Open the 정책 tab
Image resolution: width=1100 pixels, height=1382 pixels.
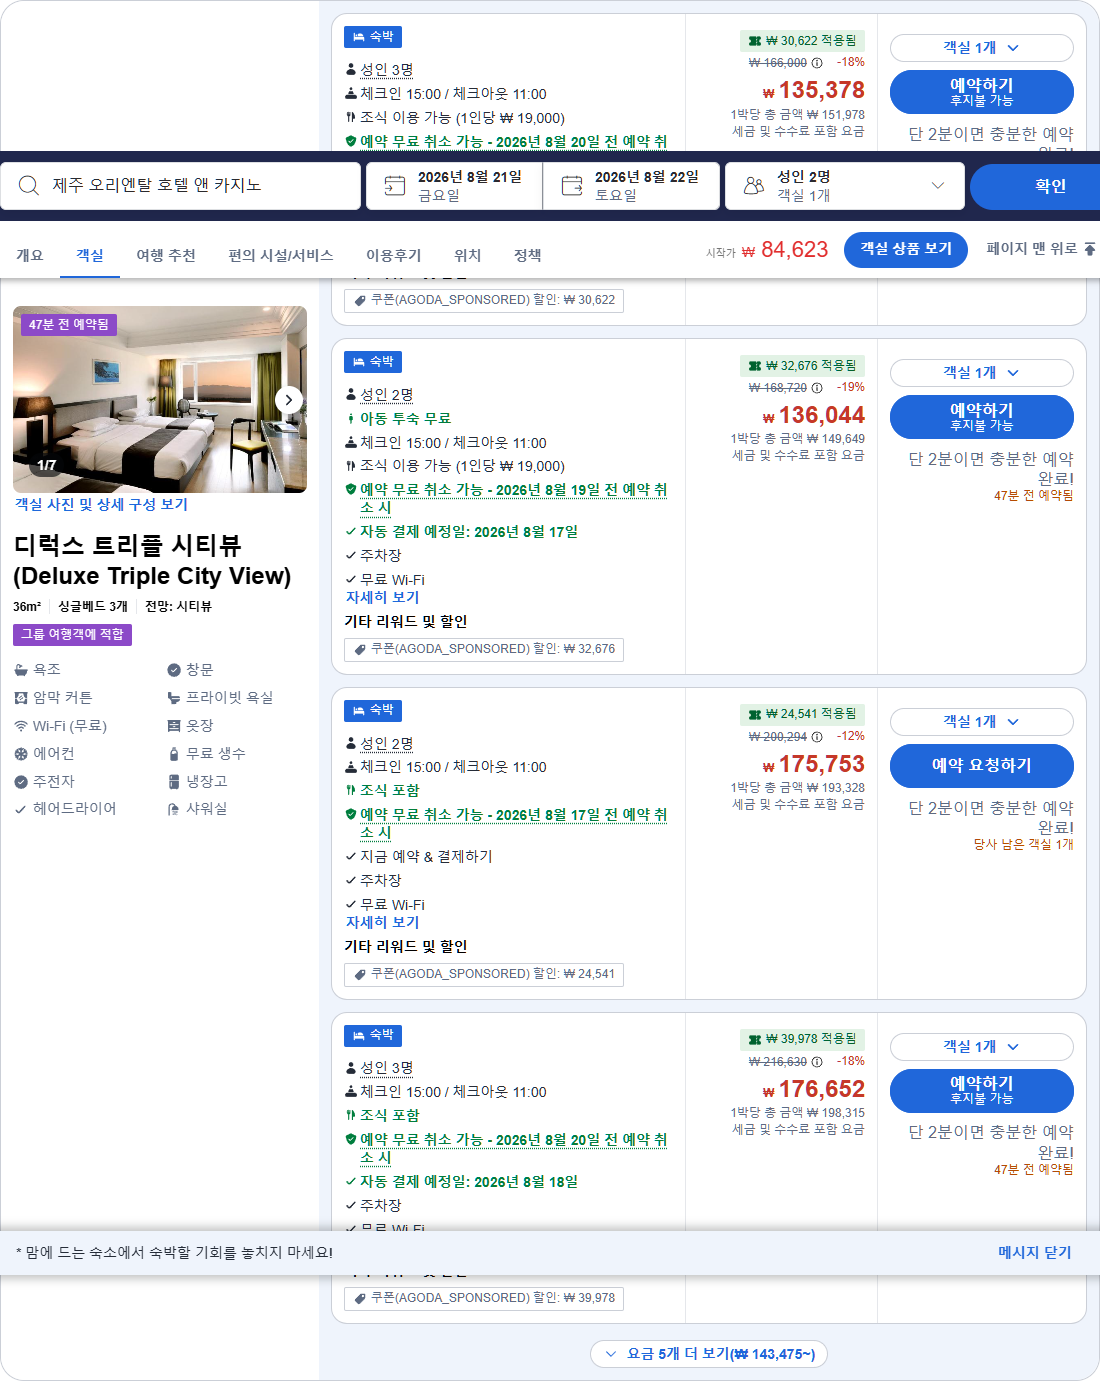pos(528,256)
